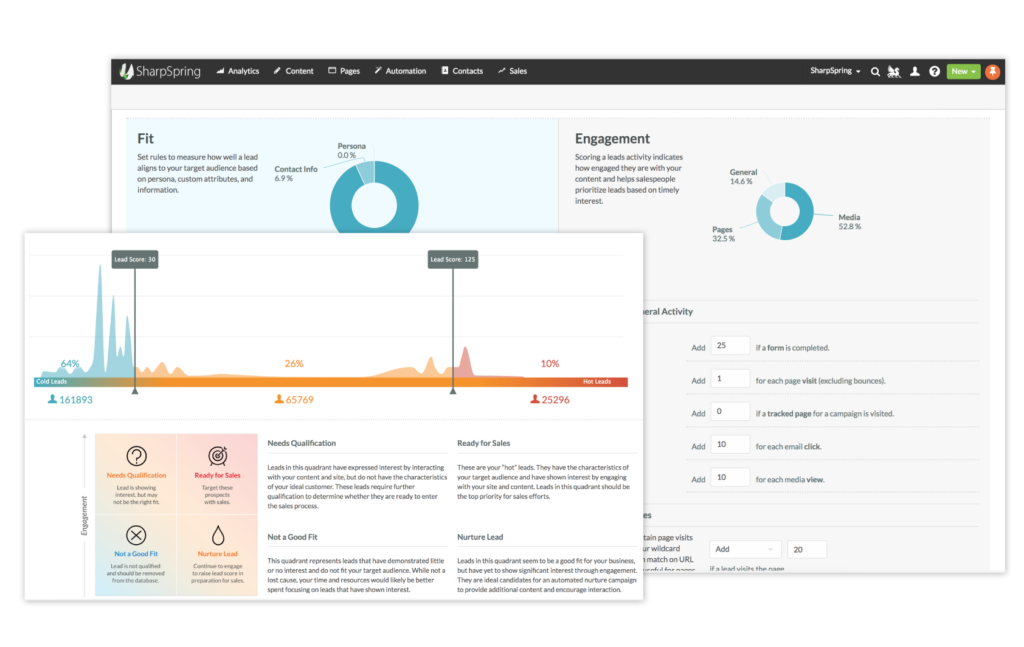Click the help question mark icon
This screenshot has height=647, width=1024.
coord(934,71)
